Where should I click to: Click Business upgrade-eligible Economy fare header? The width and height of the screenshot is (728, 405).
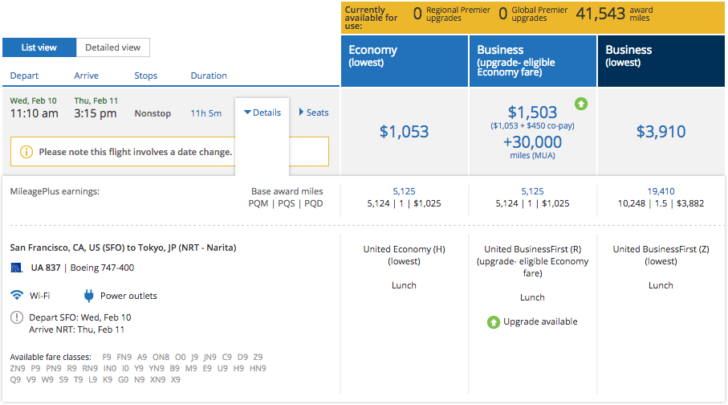coord(533,61)
